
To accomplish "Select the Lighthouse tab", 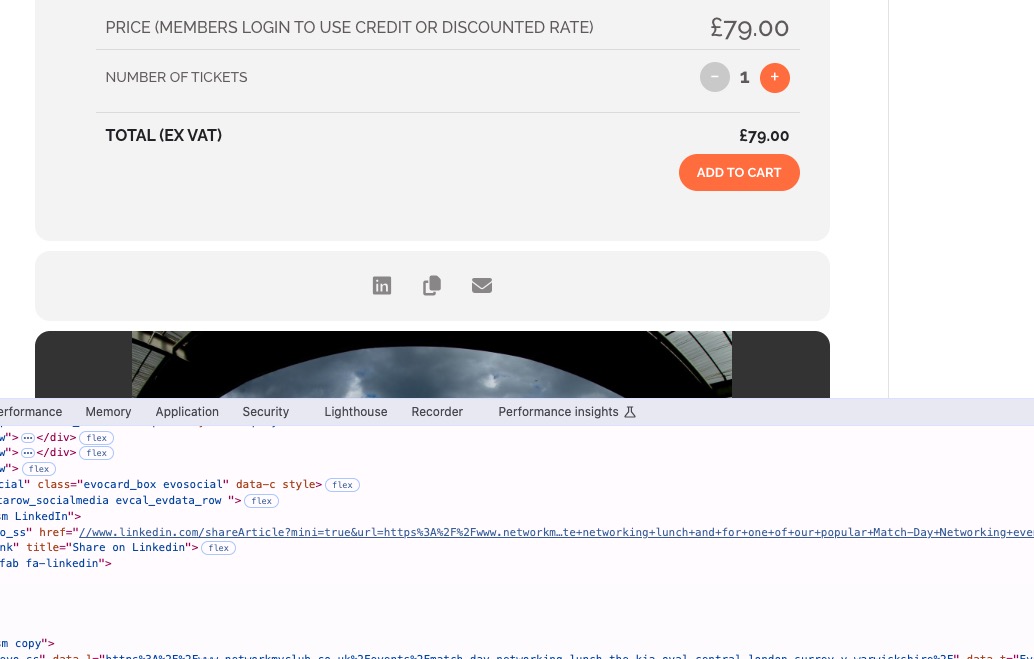I will (355, 412).
